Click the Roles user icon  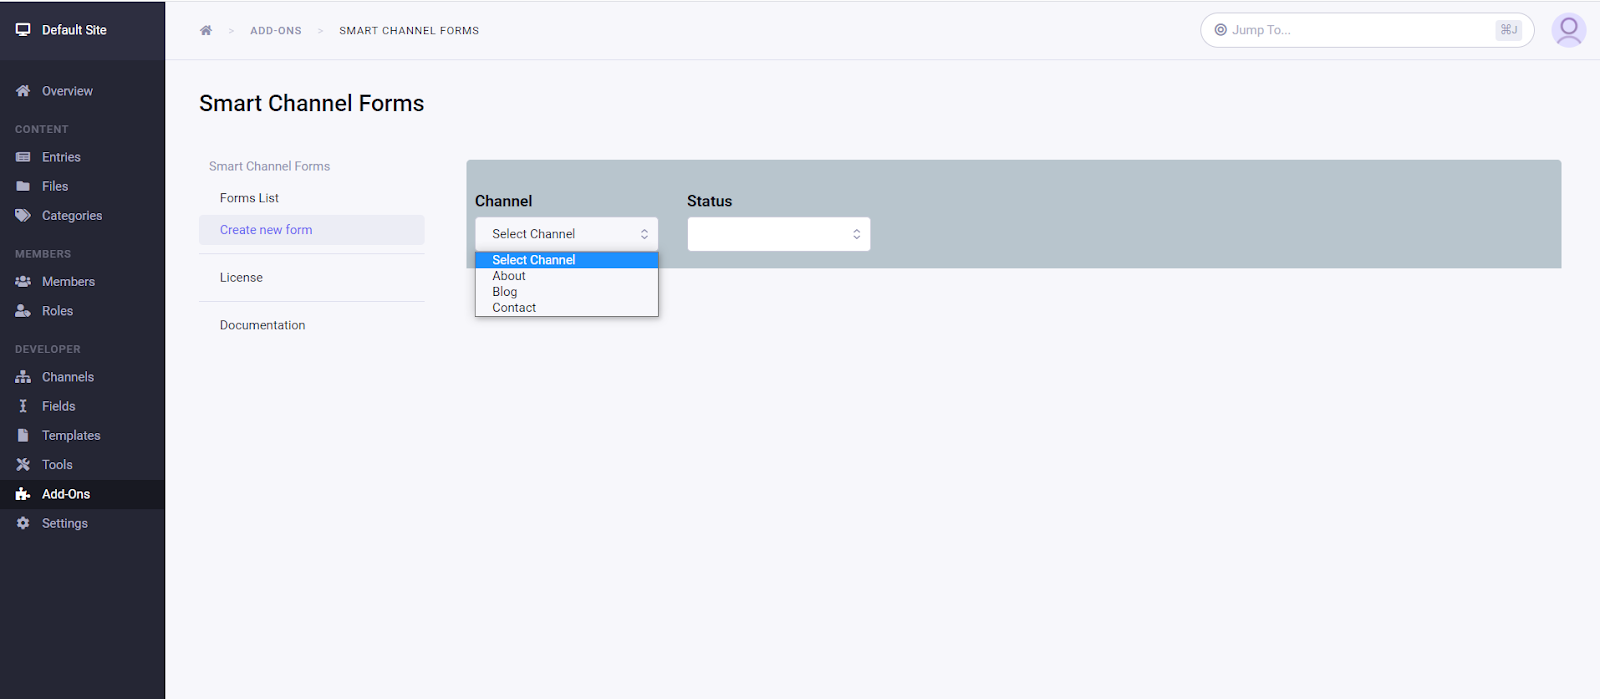pos(23,311)
